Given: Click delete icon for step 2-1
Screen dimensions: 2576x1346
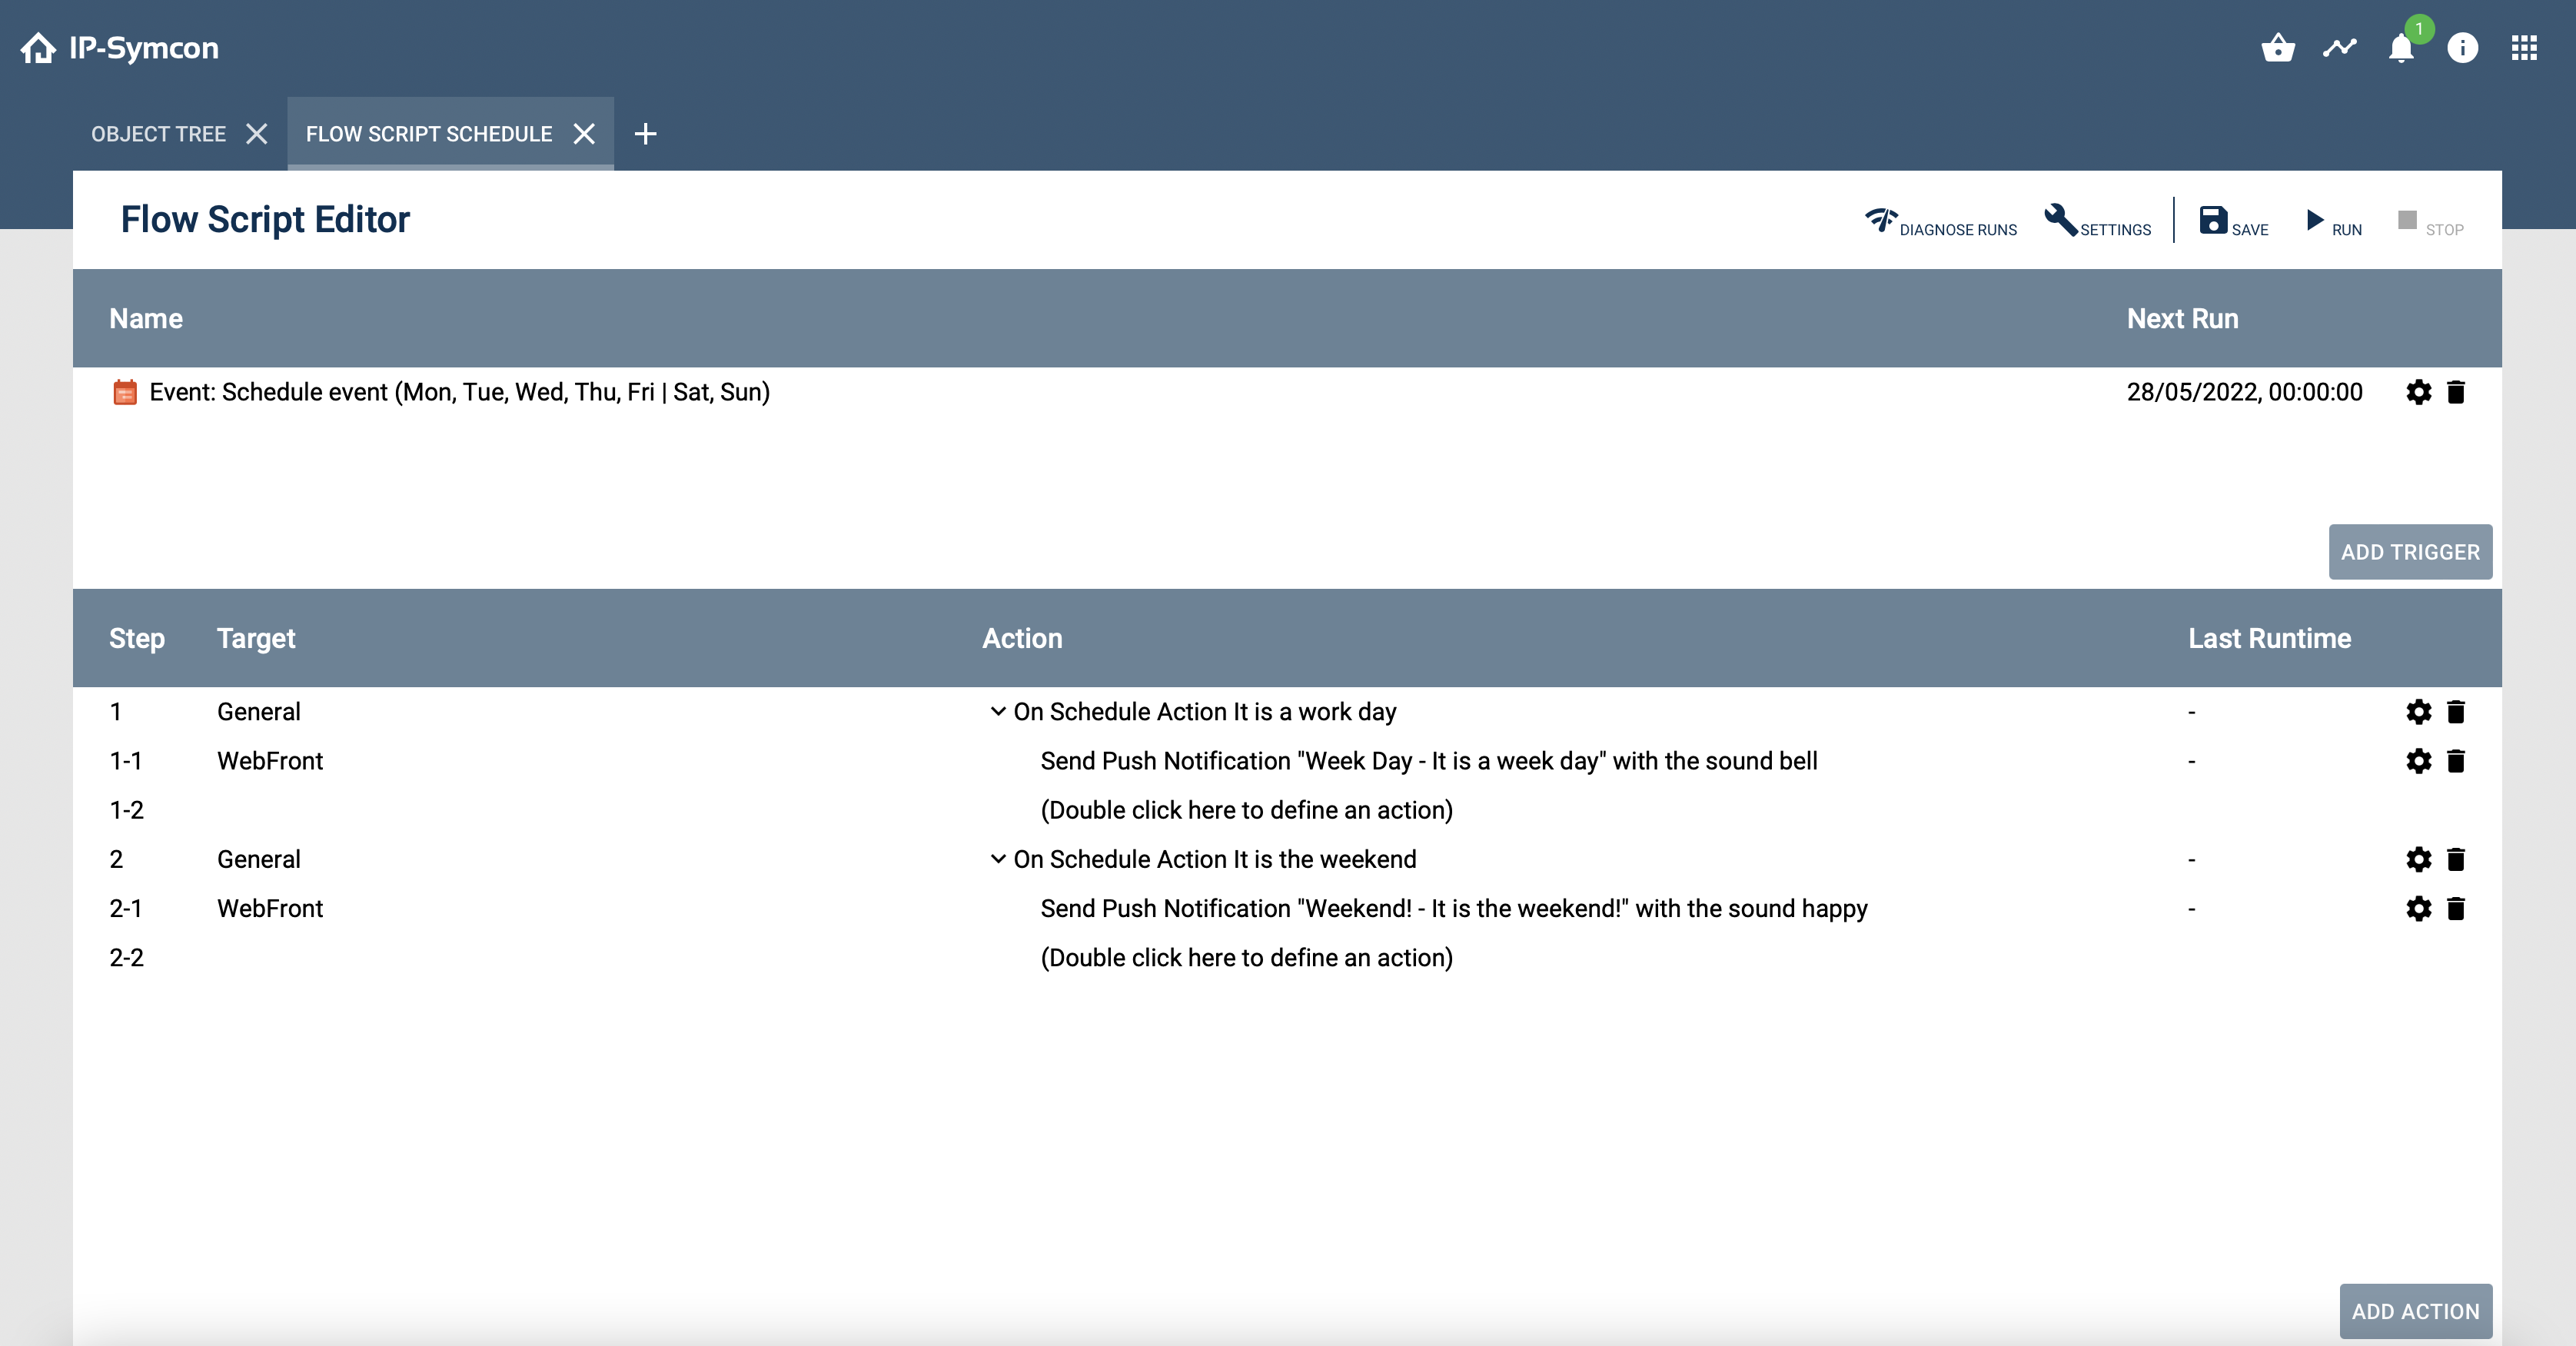Looking at the screenshot, I should point(2455,908).
